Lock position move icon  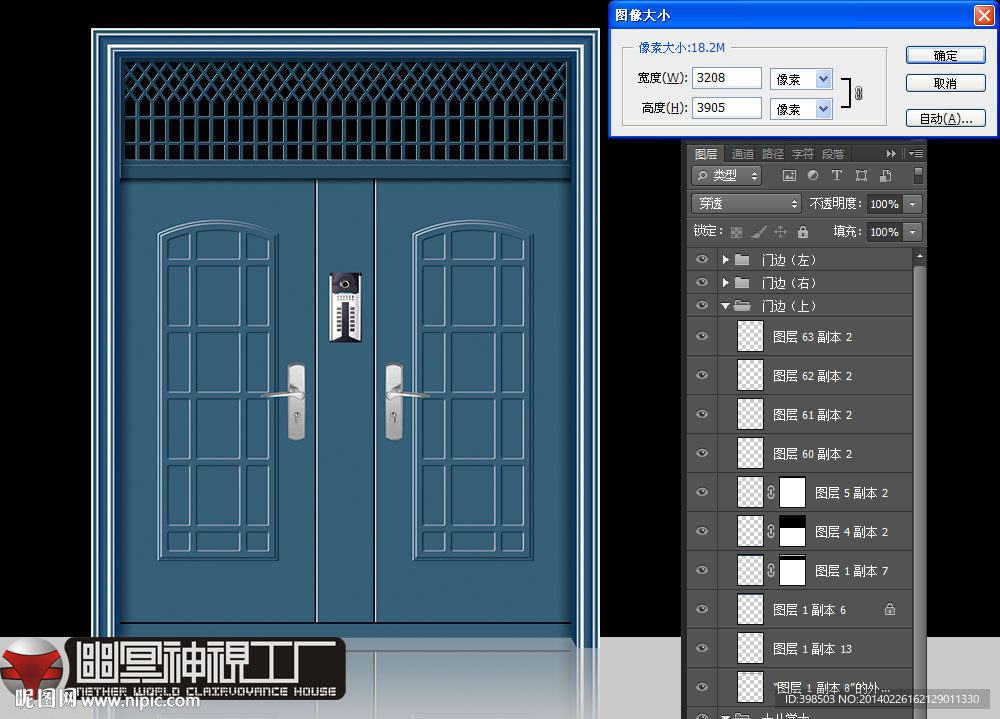[780, 232]
